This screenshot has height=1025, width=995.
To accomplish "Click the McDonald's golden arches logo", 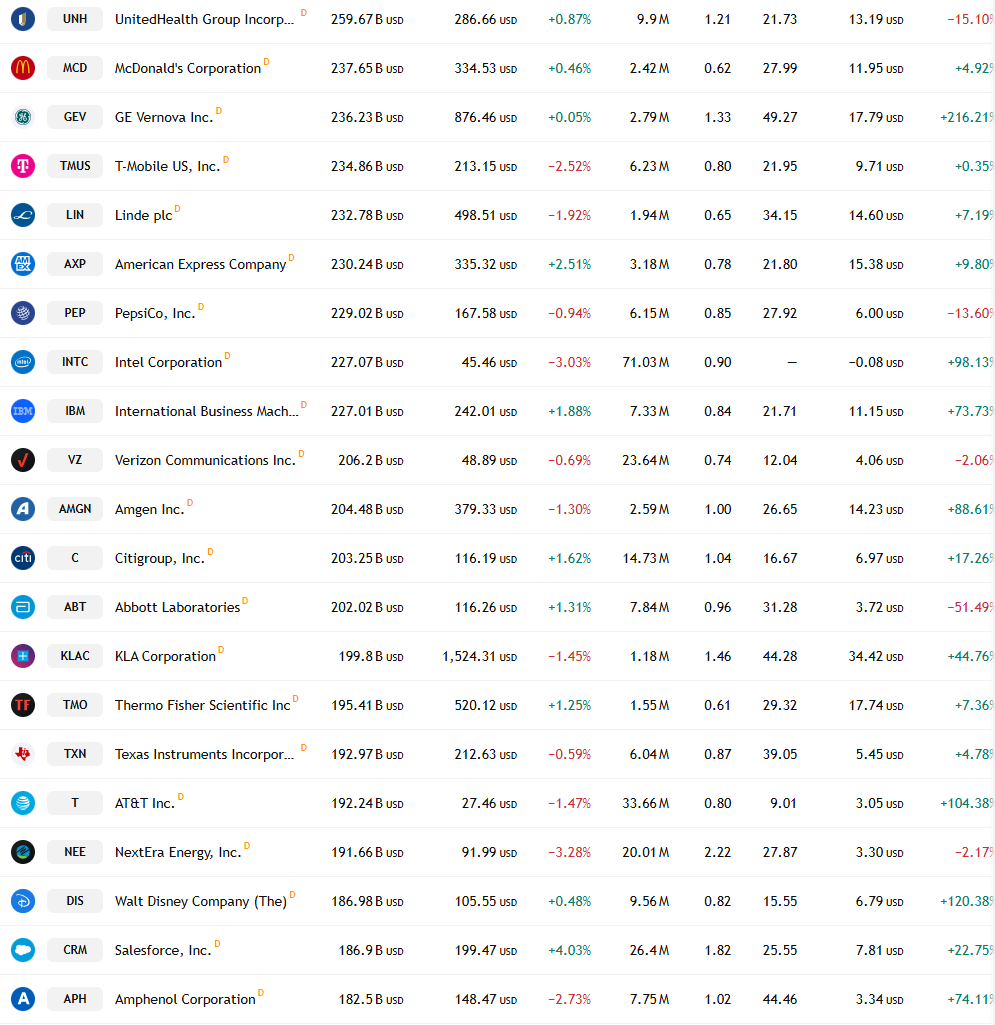I will coord(23,68).
